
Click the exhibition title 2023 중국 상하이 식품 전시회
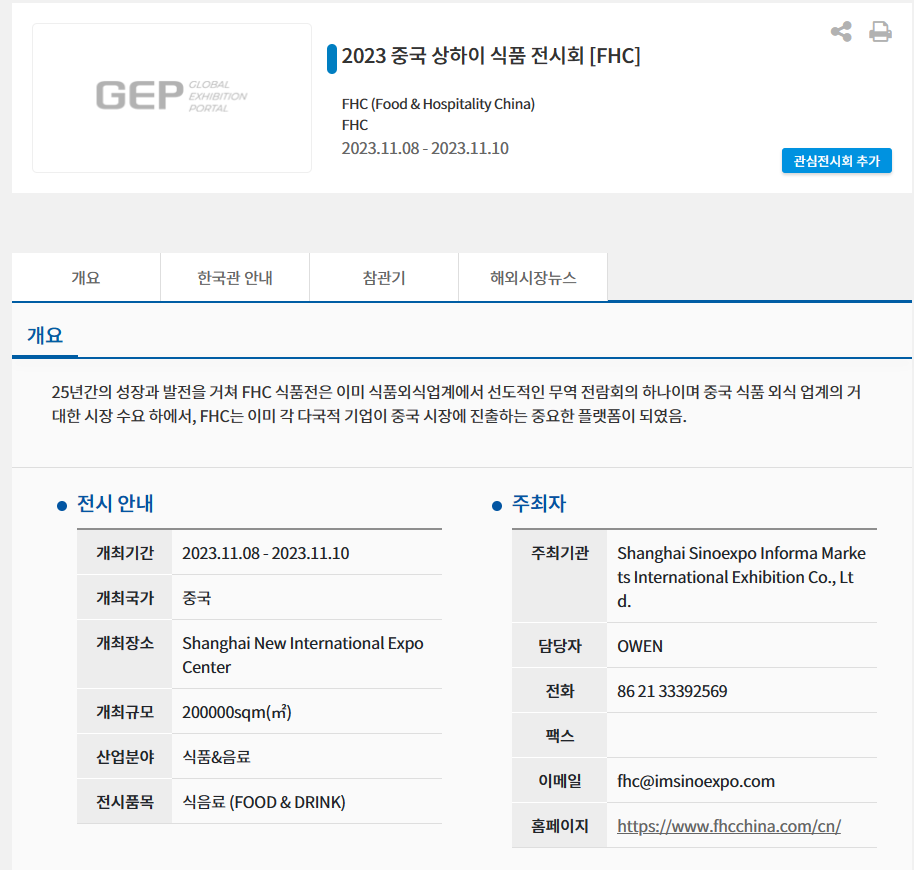(491, 56)
